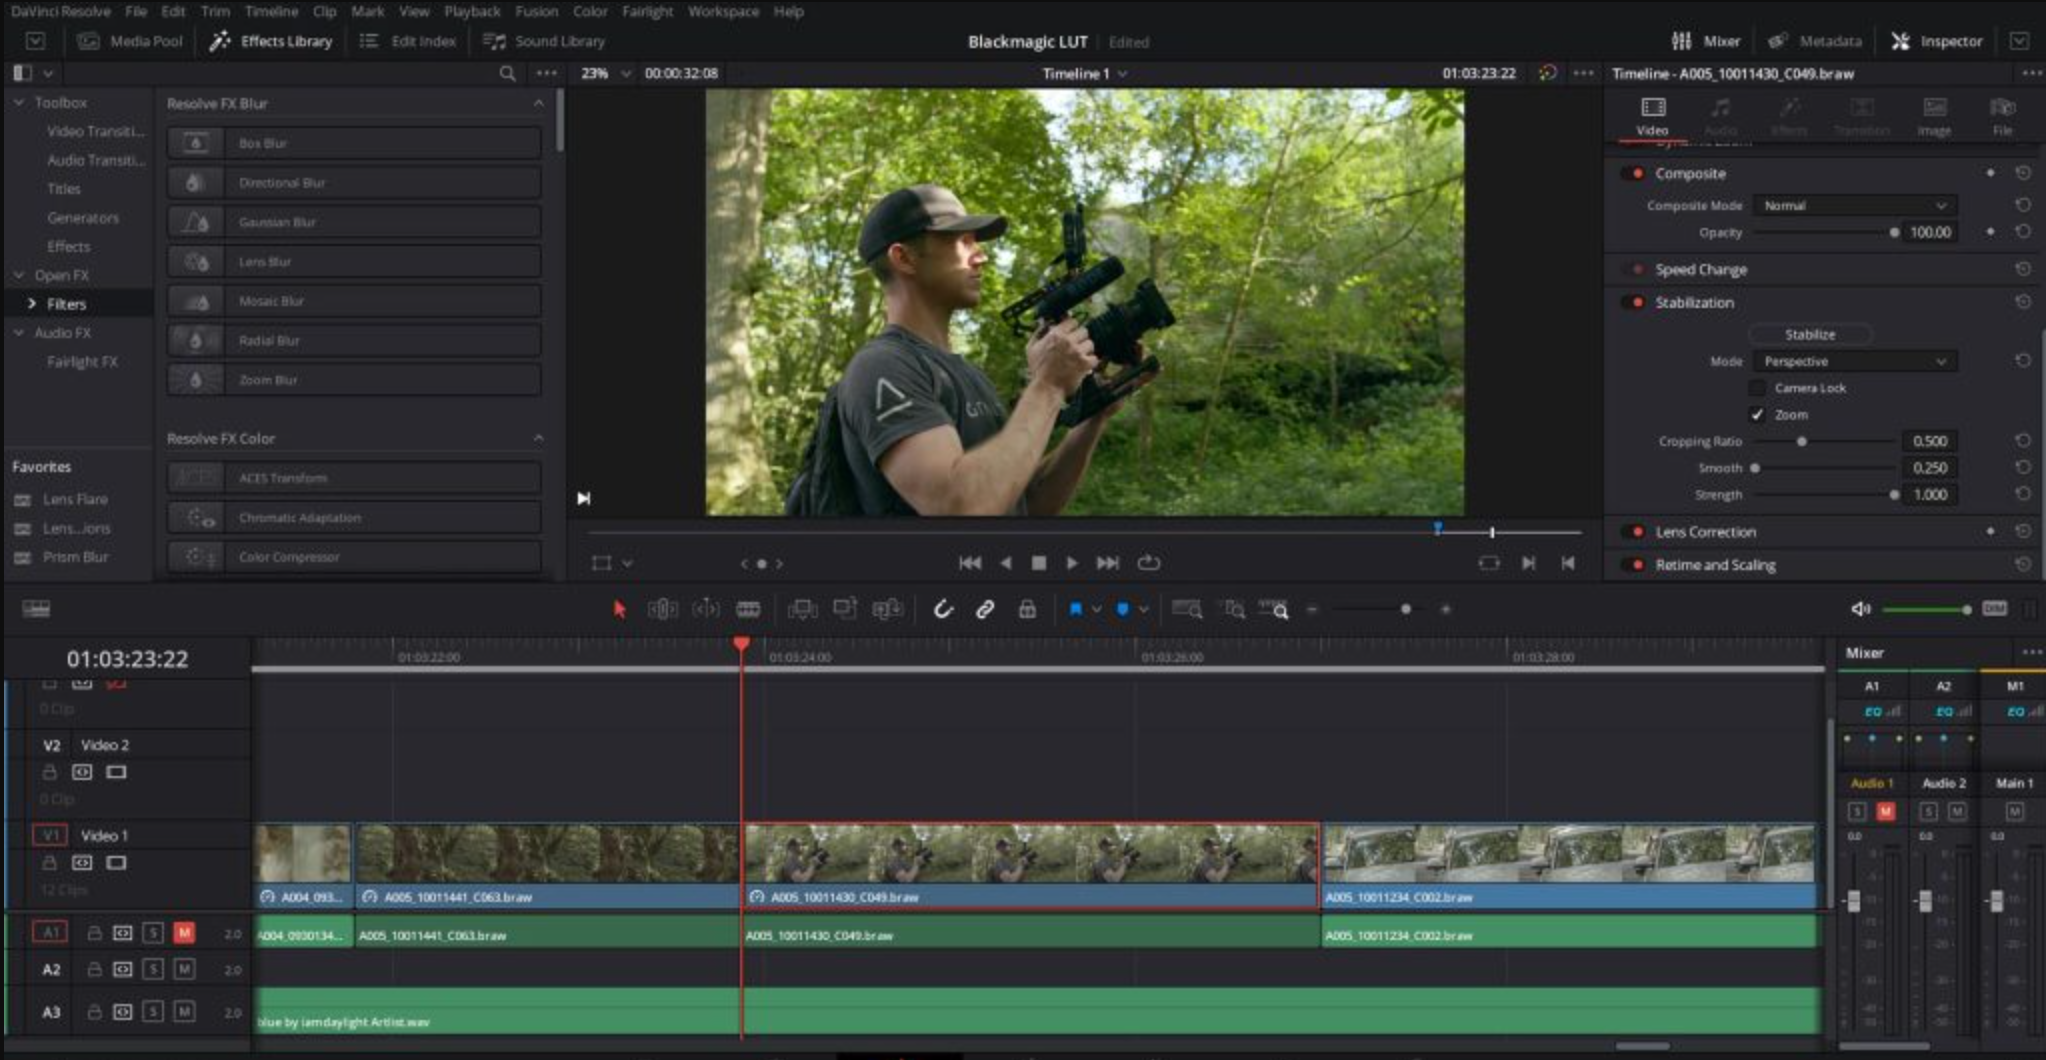Switch to the Audio tab in Inspector
Image resolution: width=2046 pixels, height=1060 pixels.
(x=1722, y=115)
